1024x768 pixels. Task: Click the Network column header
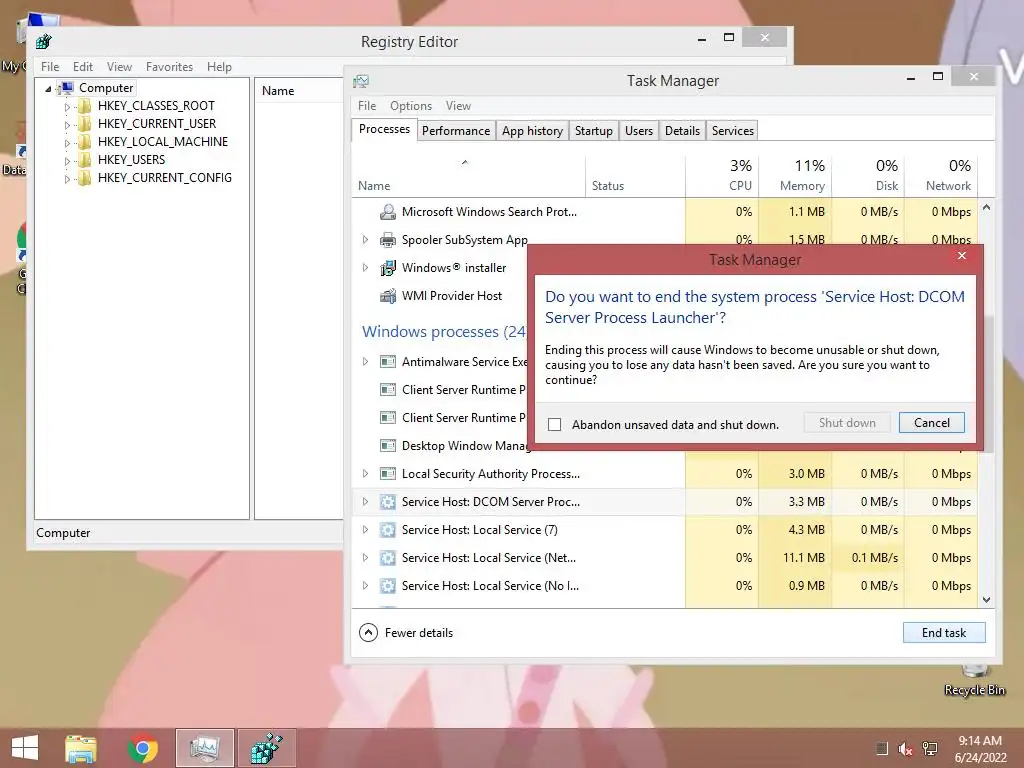[x=941, y=176]
